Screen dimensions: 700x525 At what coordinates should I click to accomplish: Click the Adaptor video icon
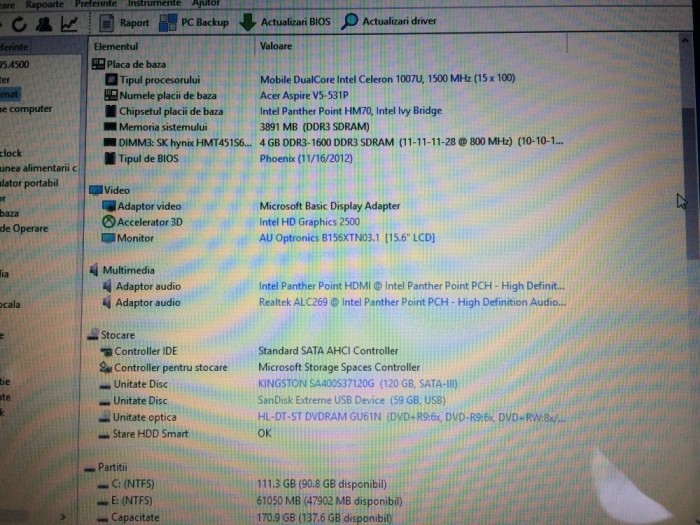click(108, 206)
